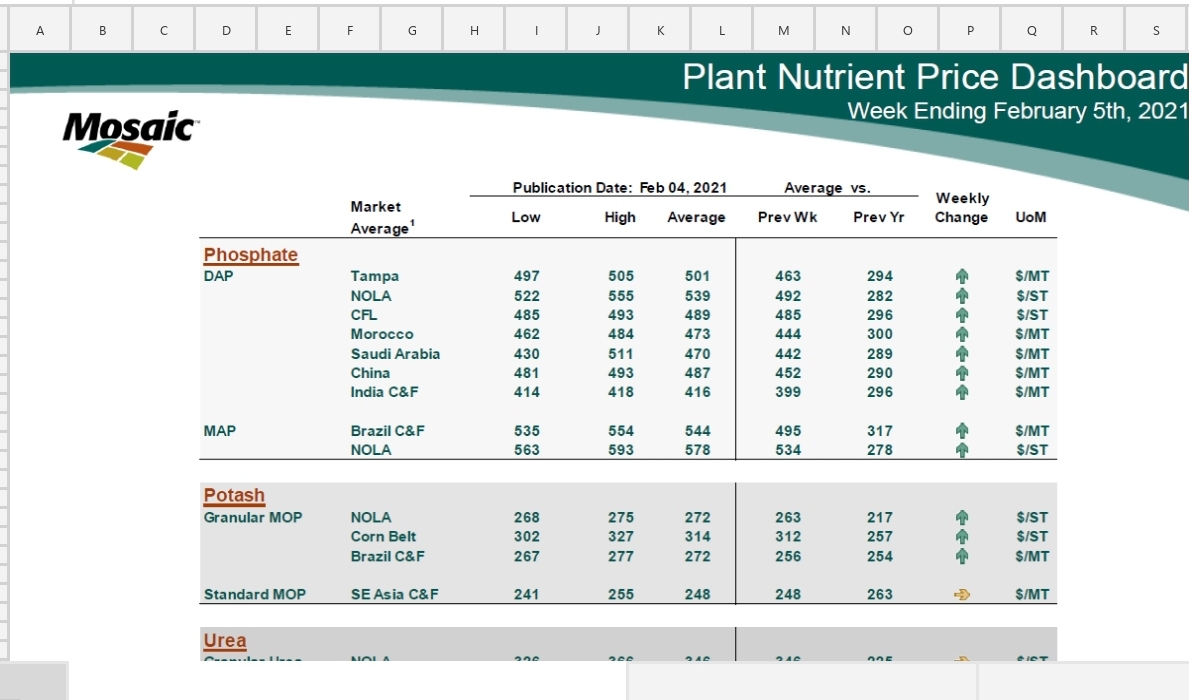
Task: Click weekly change arrow for MAP Brazil C&F
Action: point(962,431)
